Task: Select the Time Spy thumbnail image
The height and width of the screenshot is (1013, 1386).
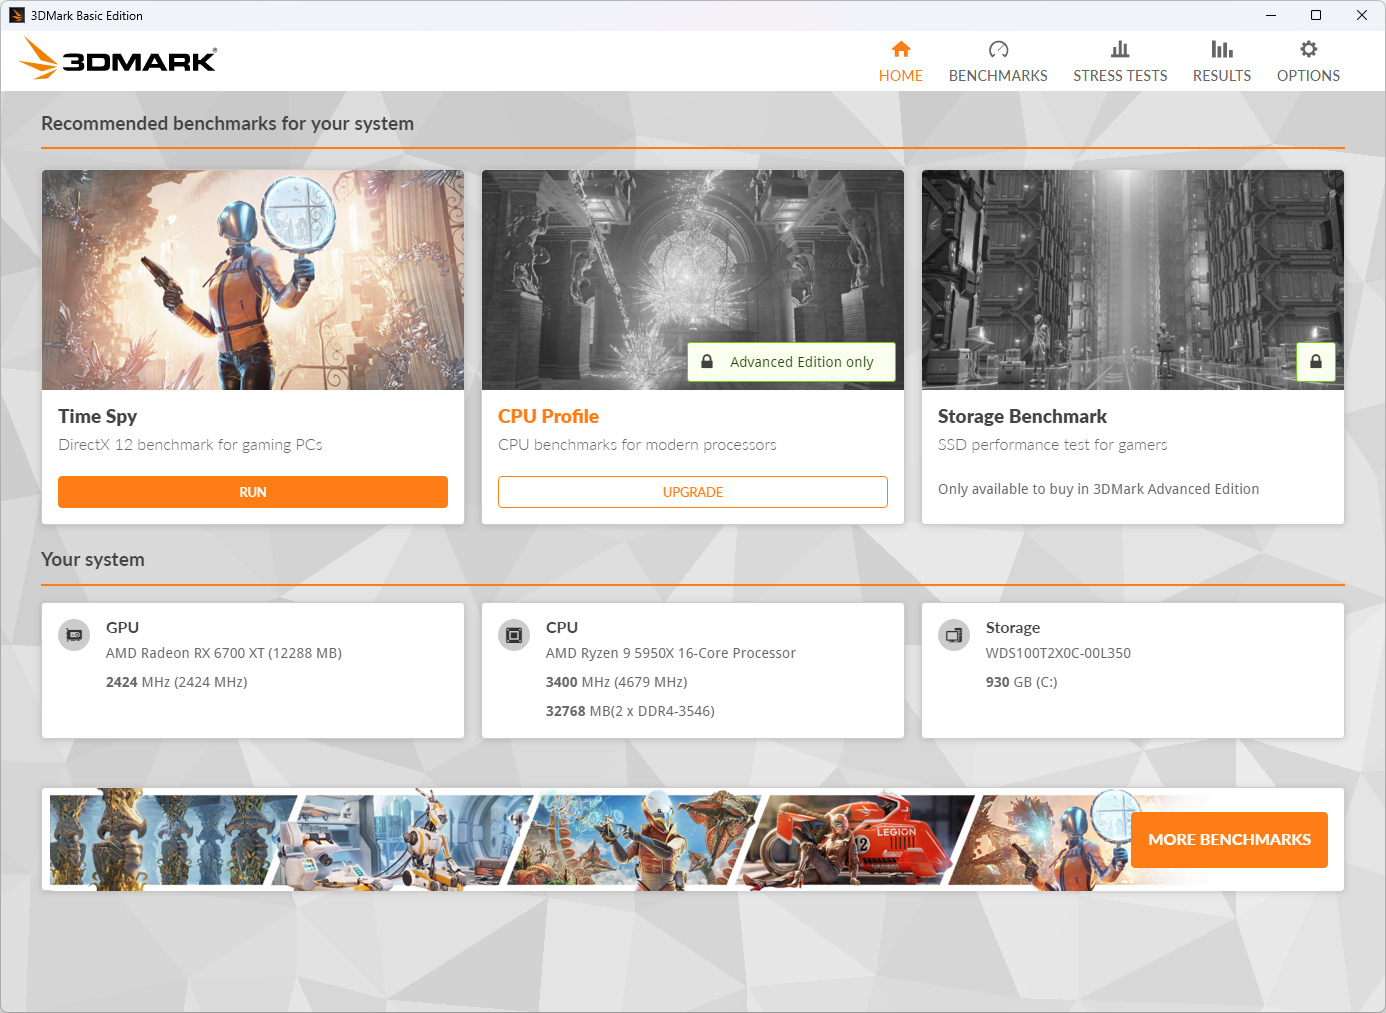Action: tap(252, 279)
